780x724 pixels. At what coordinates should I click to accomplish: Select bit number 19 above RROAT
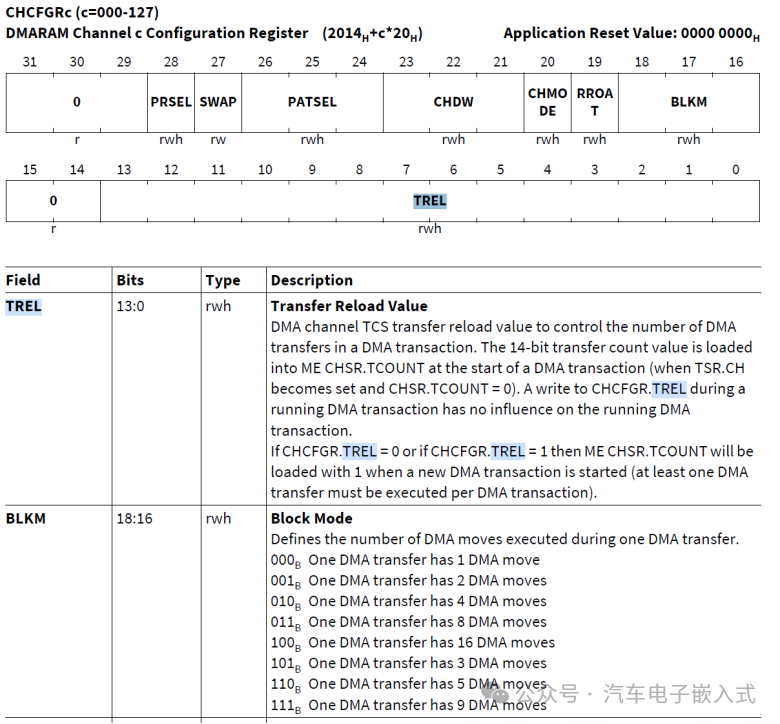click(595, 62)
